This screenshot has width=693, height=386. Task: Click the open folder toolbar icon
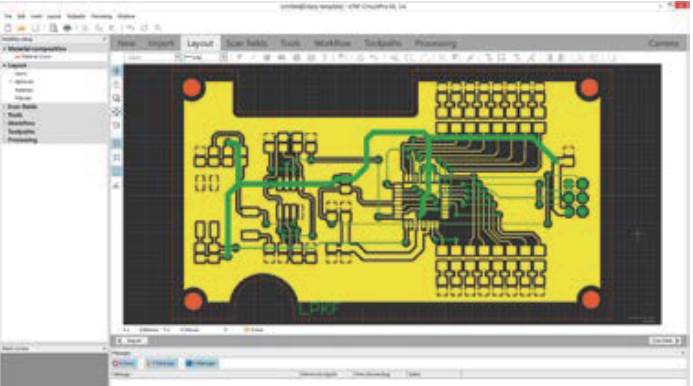coord(21,28)
